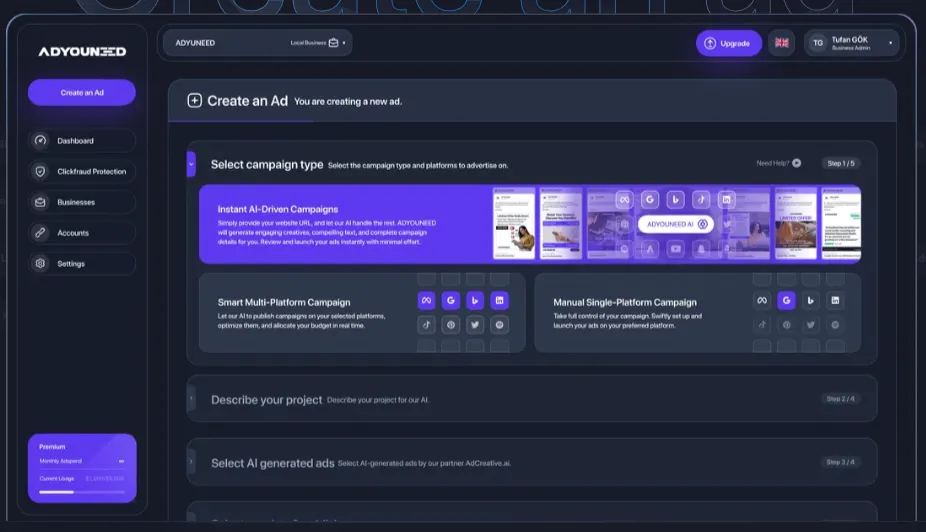Go to the Businesses page

(x=82, y=202)
